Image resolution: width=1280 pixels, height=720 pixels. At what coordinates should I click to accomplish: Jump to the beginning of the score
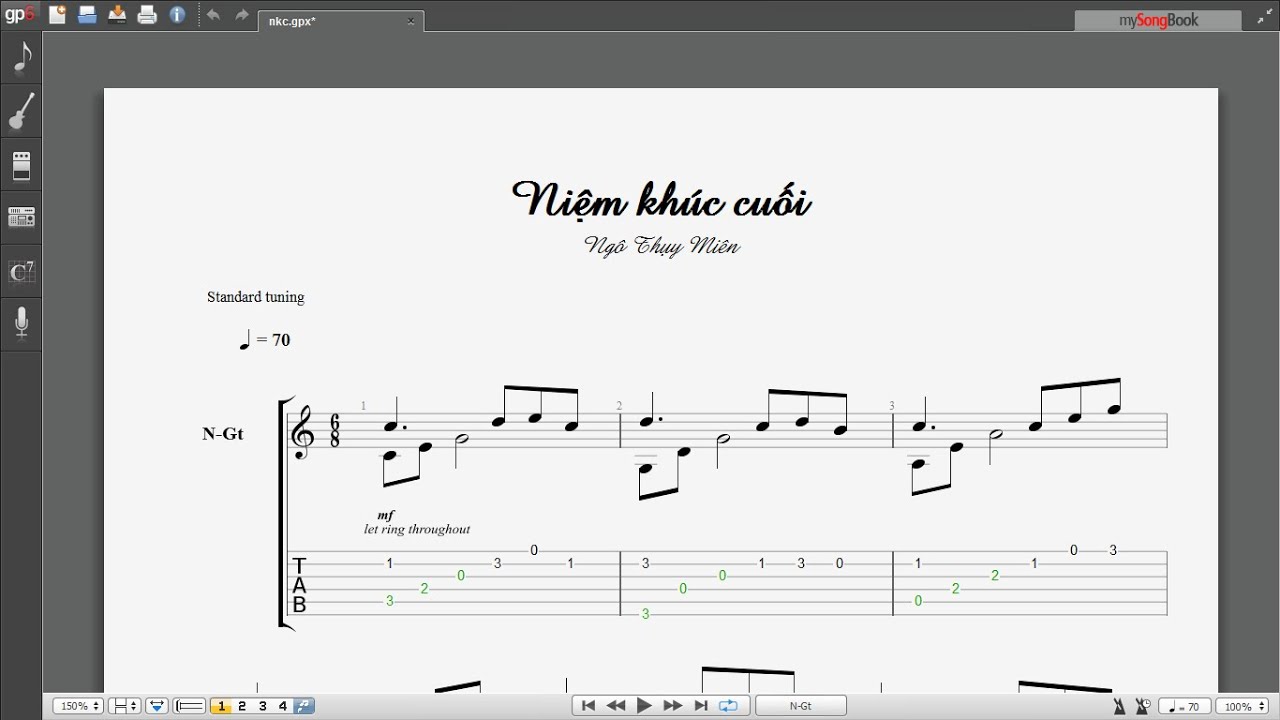point(588,706)
